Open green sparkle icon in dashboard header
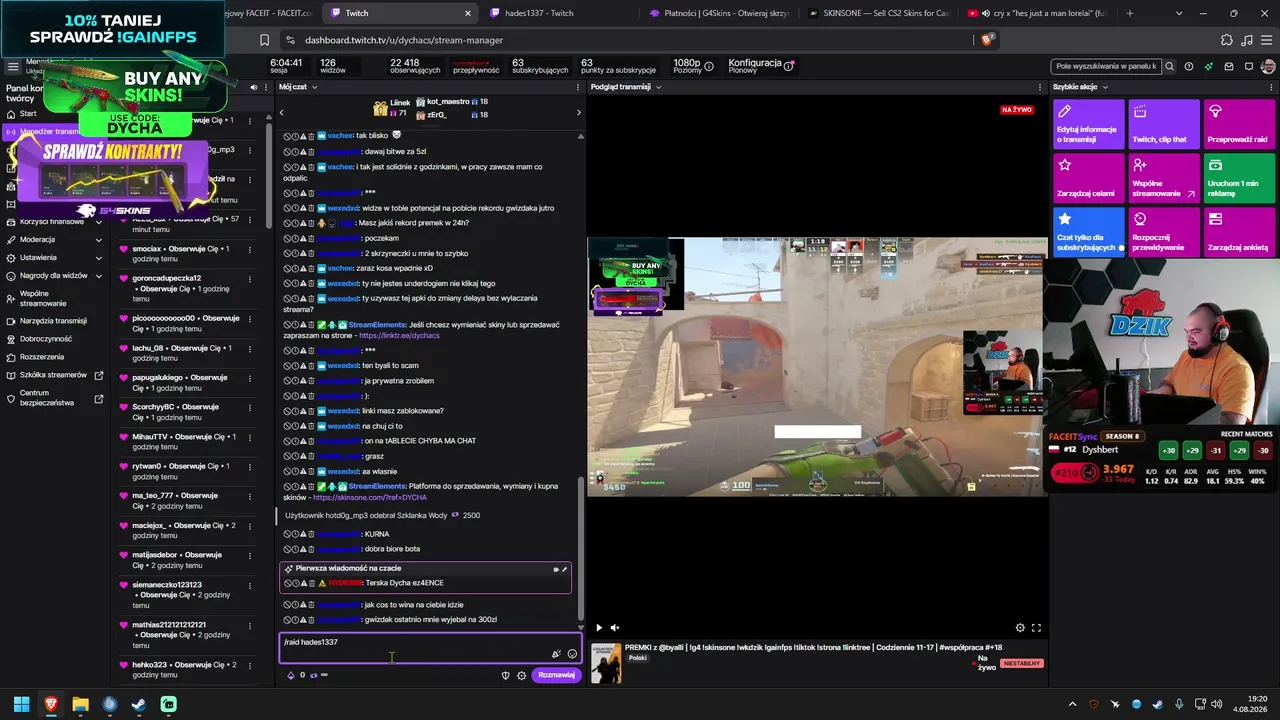The width and height of the screenshot is (1280, 720). 1209,66
